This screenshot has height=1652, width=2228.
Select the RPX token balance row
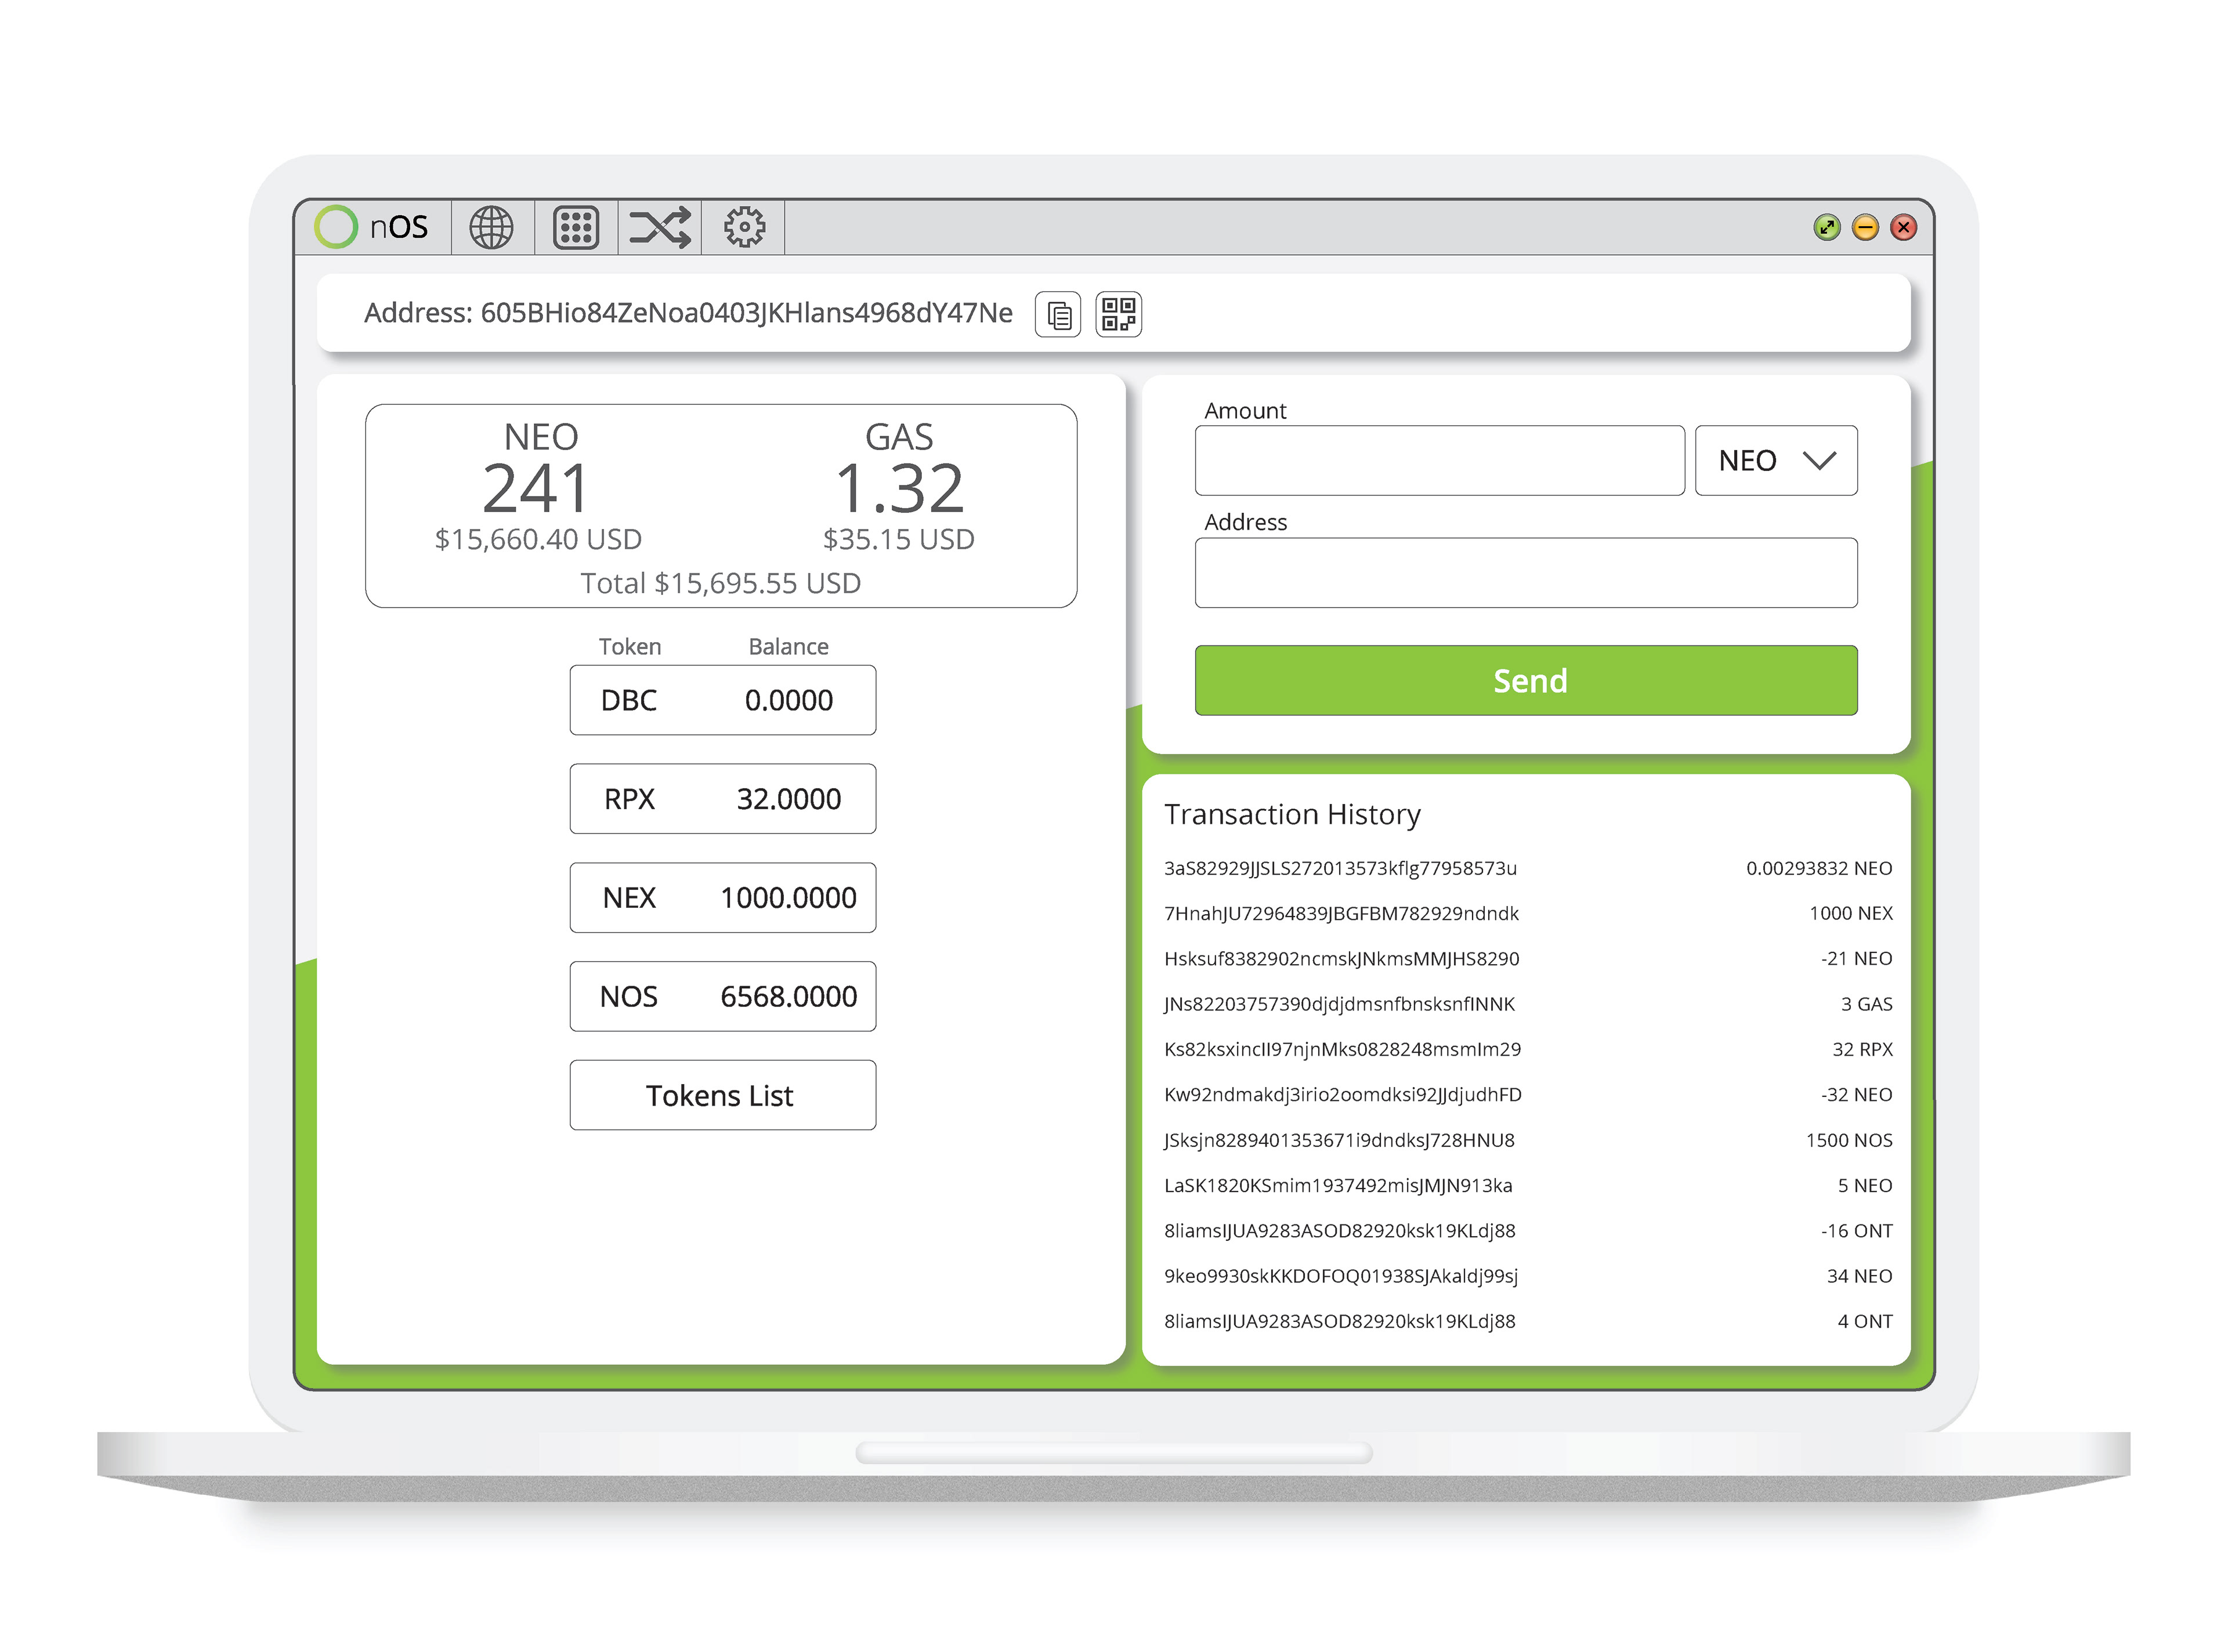pos(722,799)
